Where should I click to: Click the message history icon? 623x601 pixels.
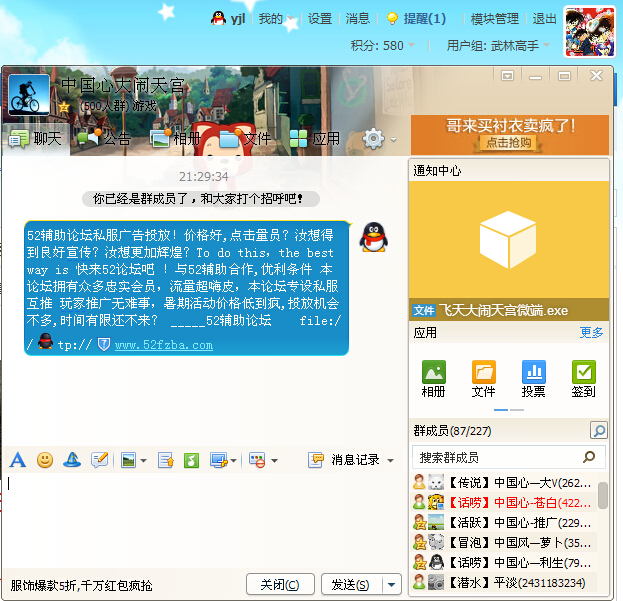[x=315, y=460]
